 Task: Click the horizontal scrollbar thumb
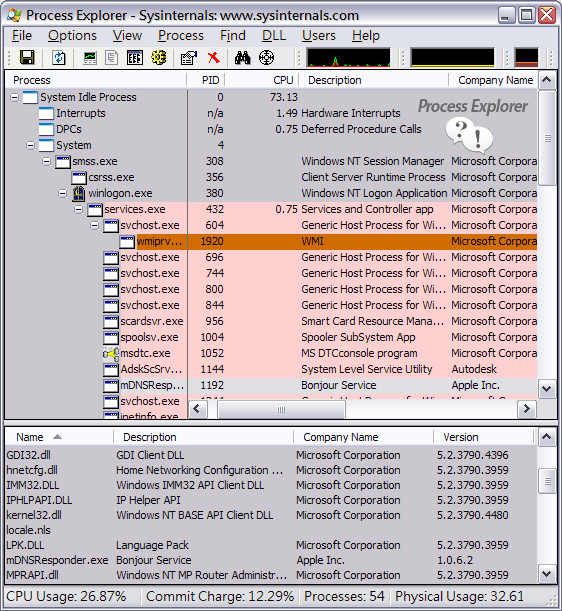tap(281, 409)
